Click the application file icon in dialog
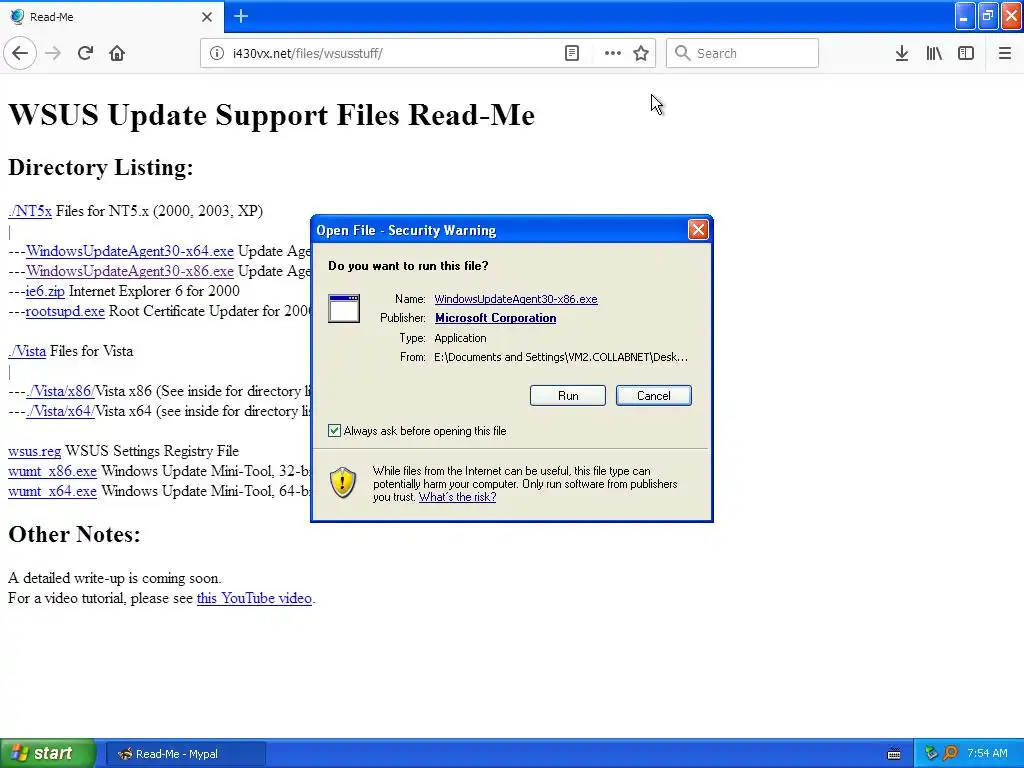The height and width of the screenshot is (768, 1024). pyautogui.click(x=344, y=308)
